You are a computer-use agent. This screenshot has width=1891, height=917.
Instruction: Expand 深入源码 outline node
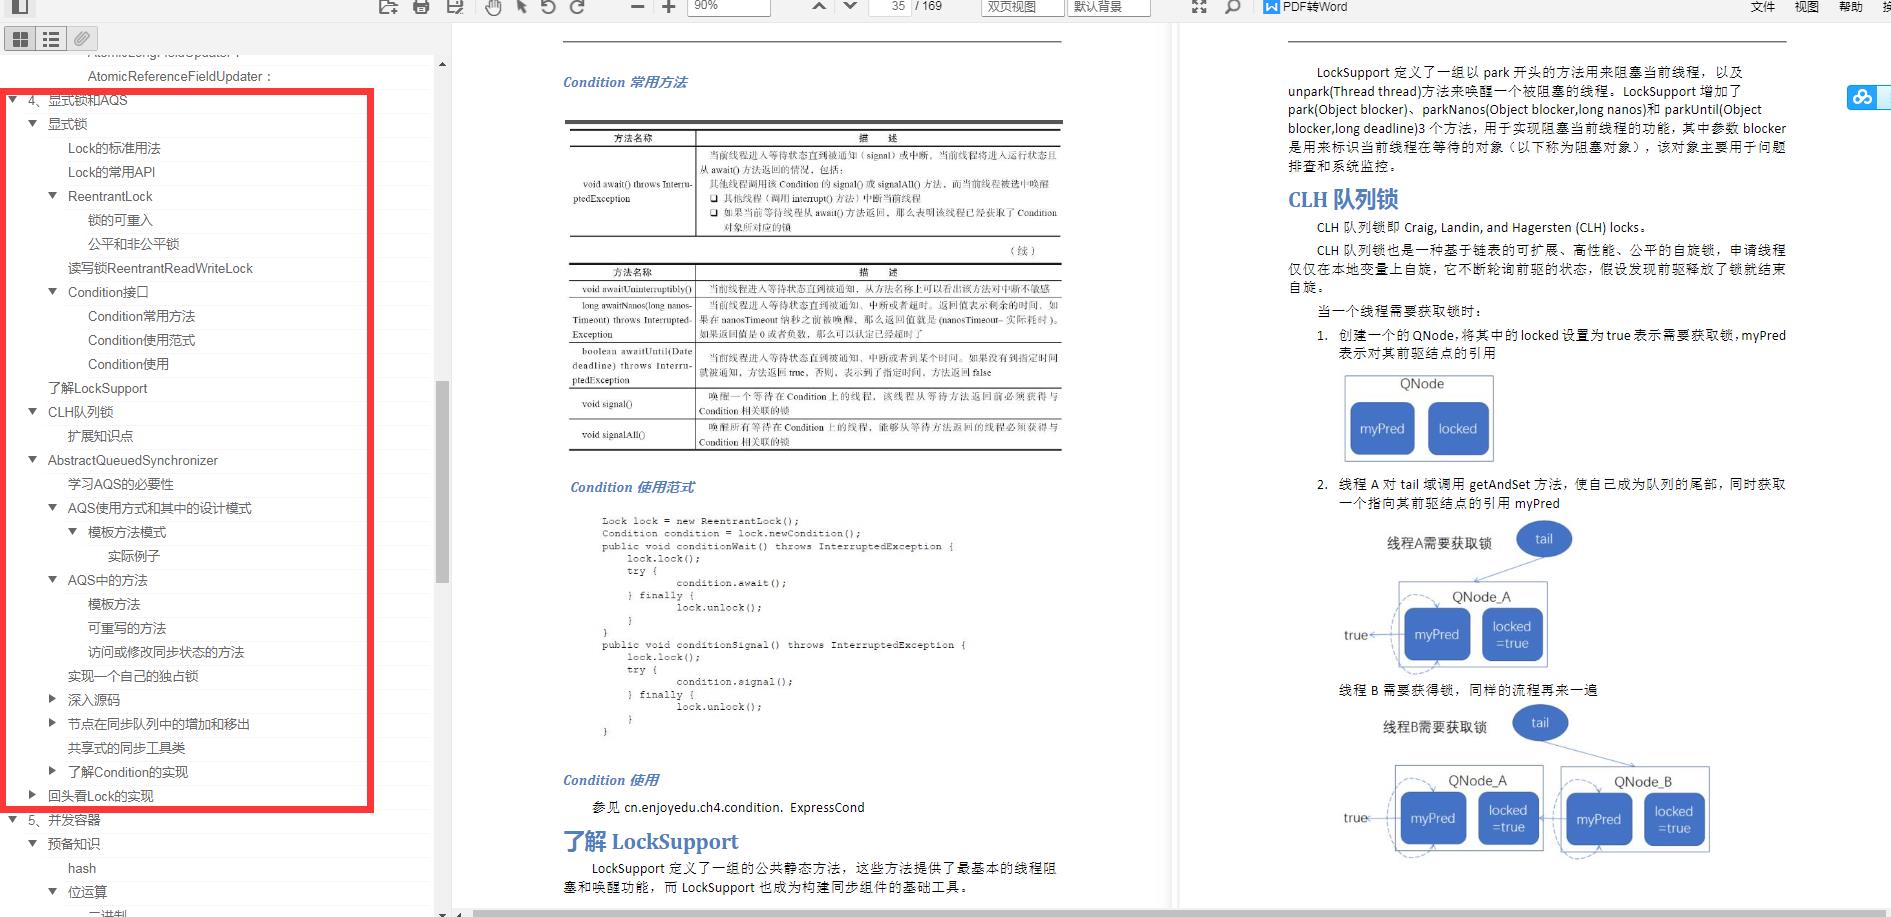[53, 700]
